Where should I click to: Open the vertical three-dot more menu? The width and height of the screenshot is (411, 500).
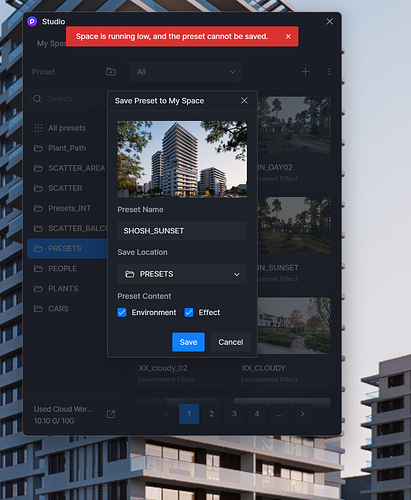(329, 72)
